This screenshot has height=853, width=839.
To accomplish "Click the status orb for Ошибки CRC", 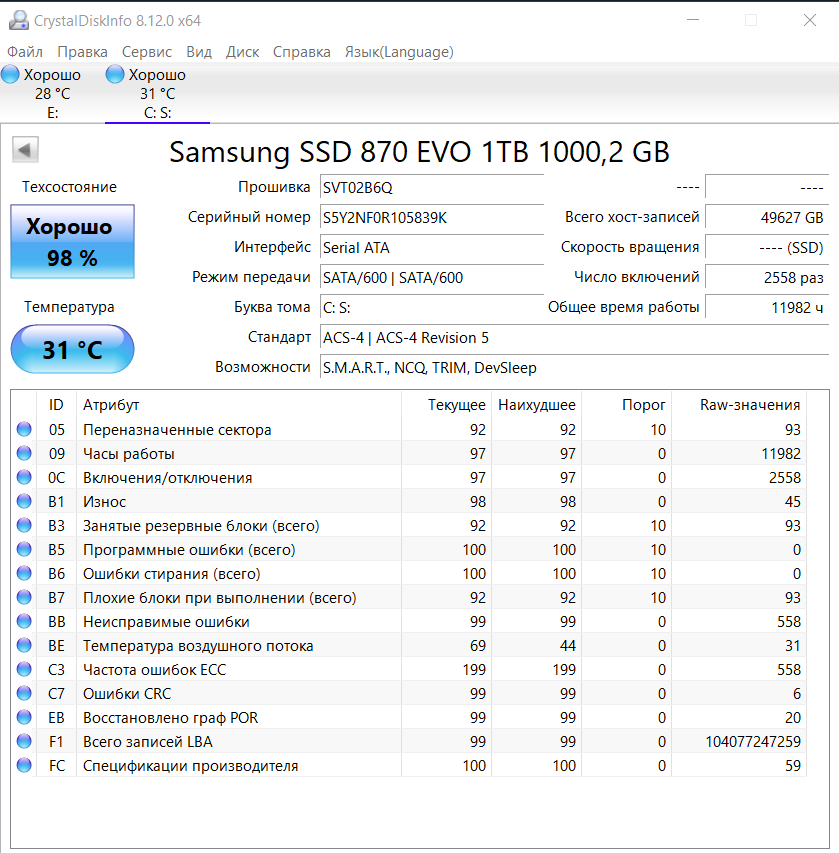I will [24, 694].
